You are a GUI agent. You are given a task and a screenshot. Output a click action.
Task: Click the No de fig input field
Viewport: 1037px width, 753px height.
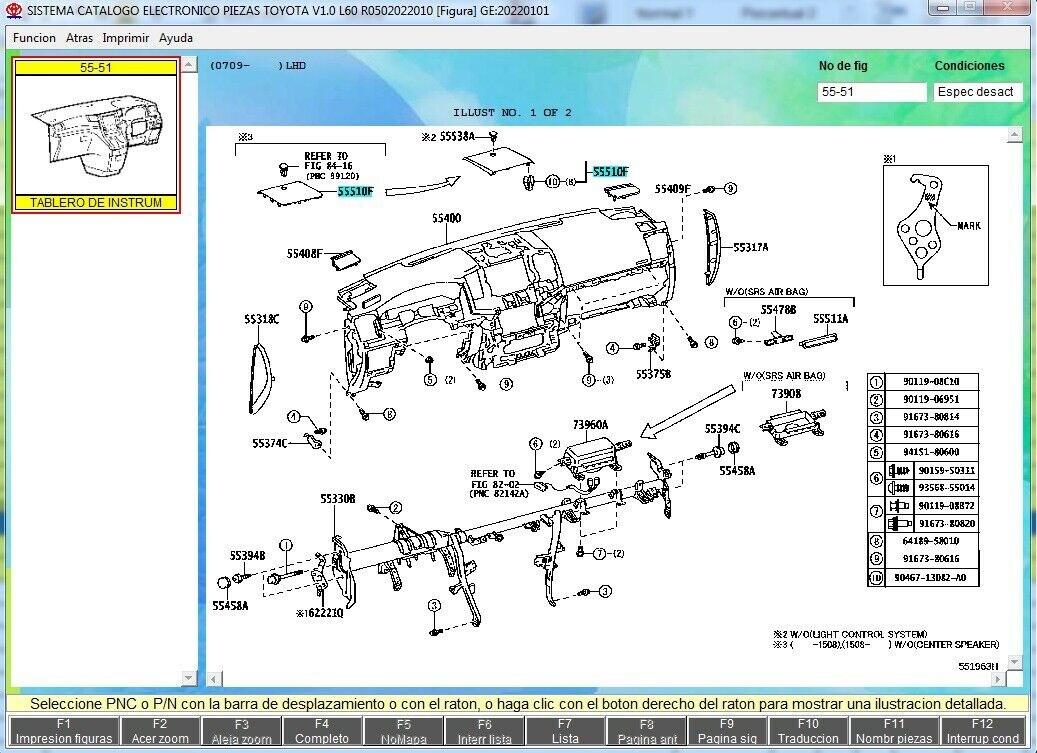coord(871,92)
